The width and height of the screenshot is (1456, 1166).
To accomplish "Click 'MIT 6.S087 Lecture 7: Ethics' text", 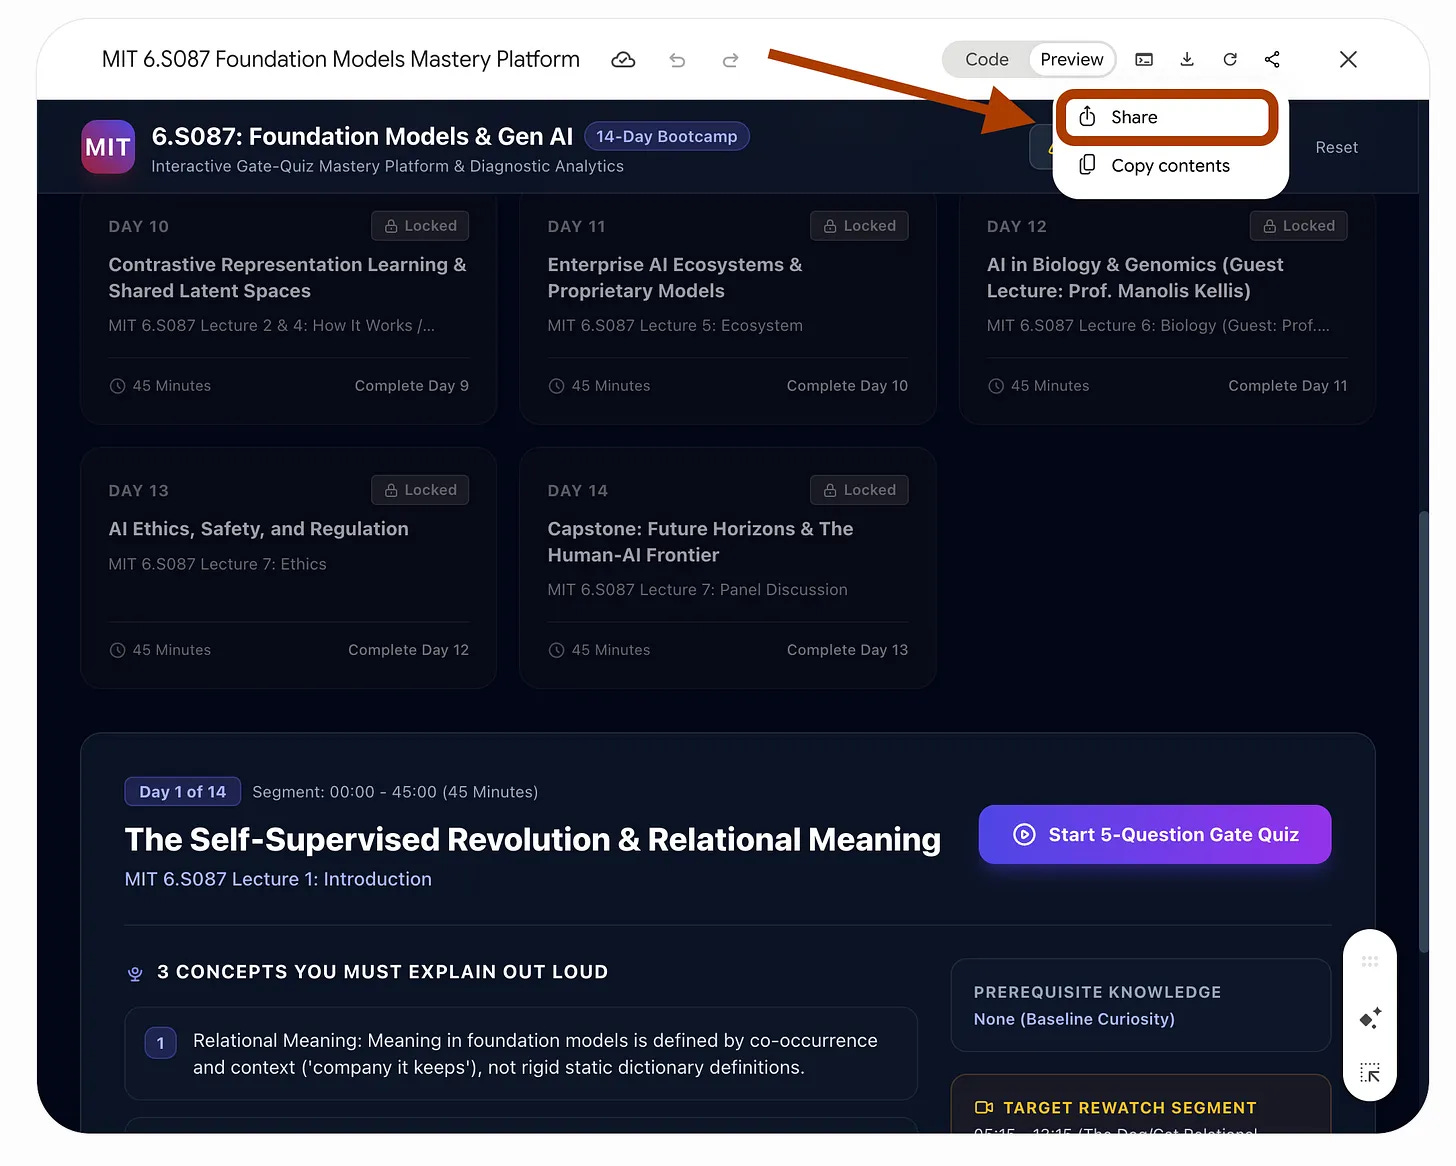I will tap(217, 564).
